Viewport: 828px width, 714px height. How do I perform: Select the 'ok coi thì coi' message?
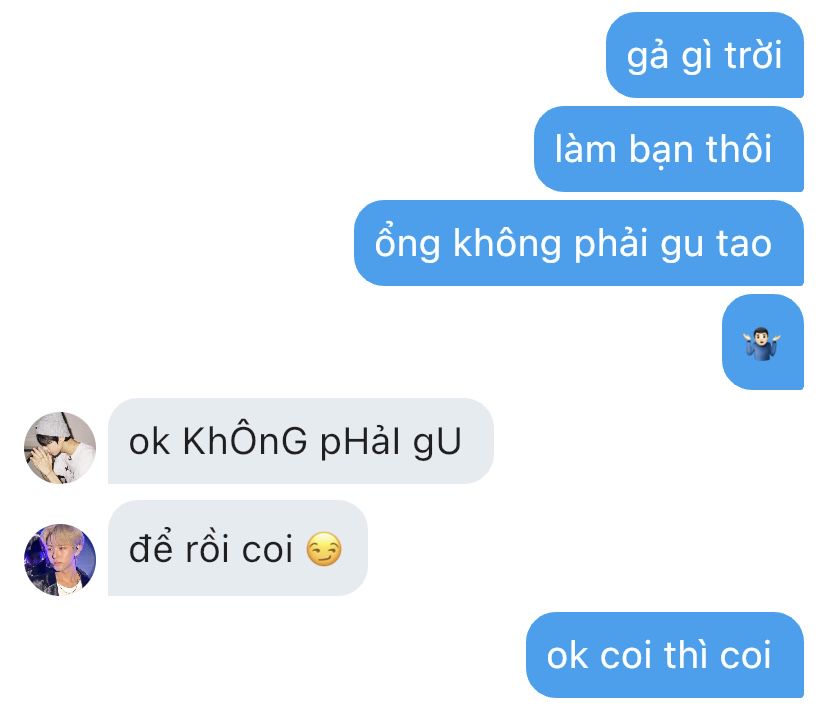click(664, 655)
